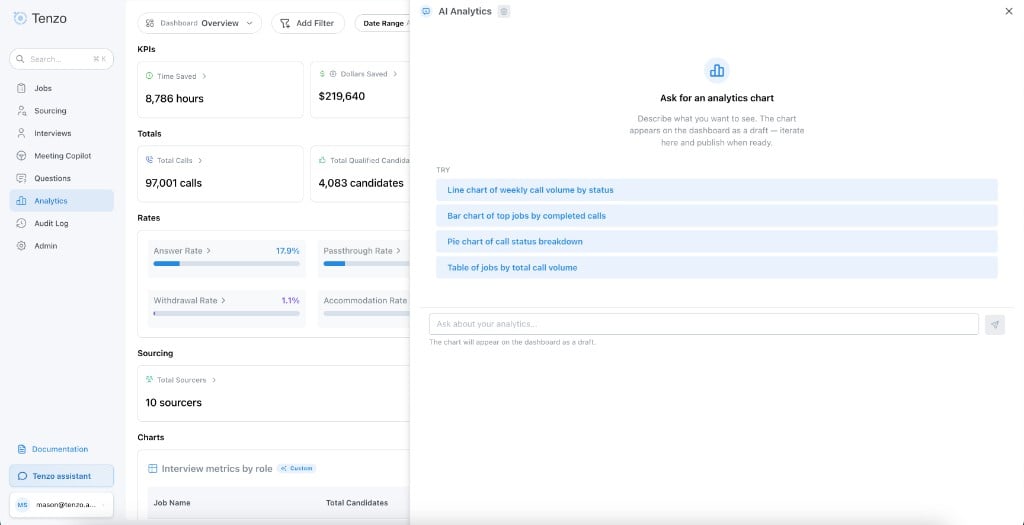This screenshot has height=525, width=1024.
Task: Click the Dollars Saved dollar icon
Action: [322, 74]
